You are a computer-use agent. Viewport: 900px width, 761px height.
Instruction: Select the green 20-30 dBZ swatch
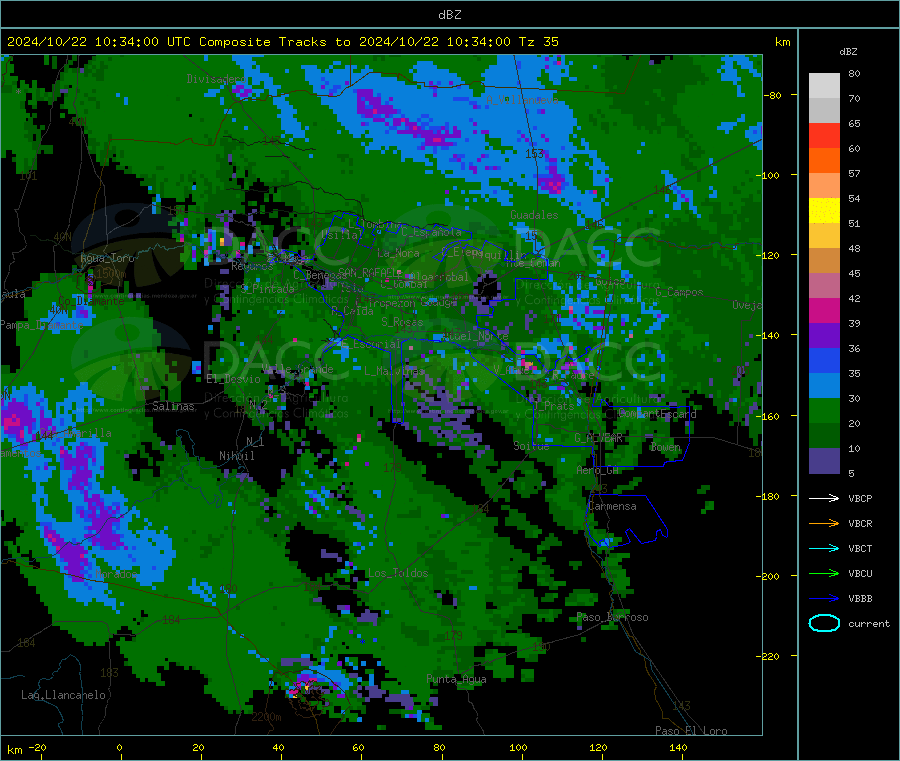(824, 411)
